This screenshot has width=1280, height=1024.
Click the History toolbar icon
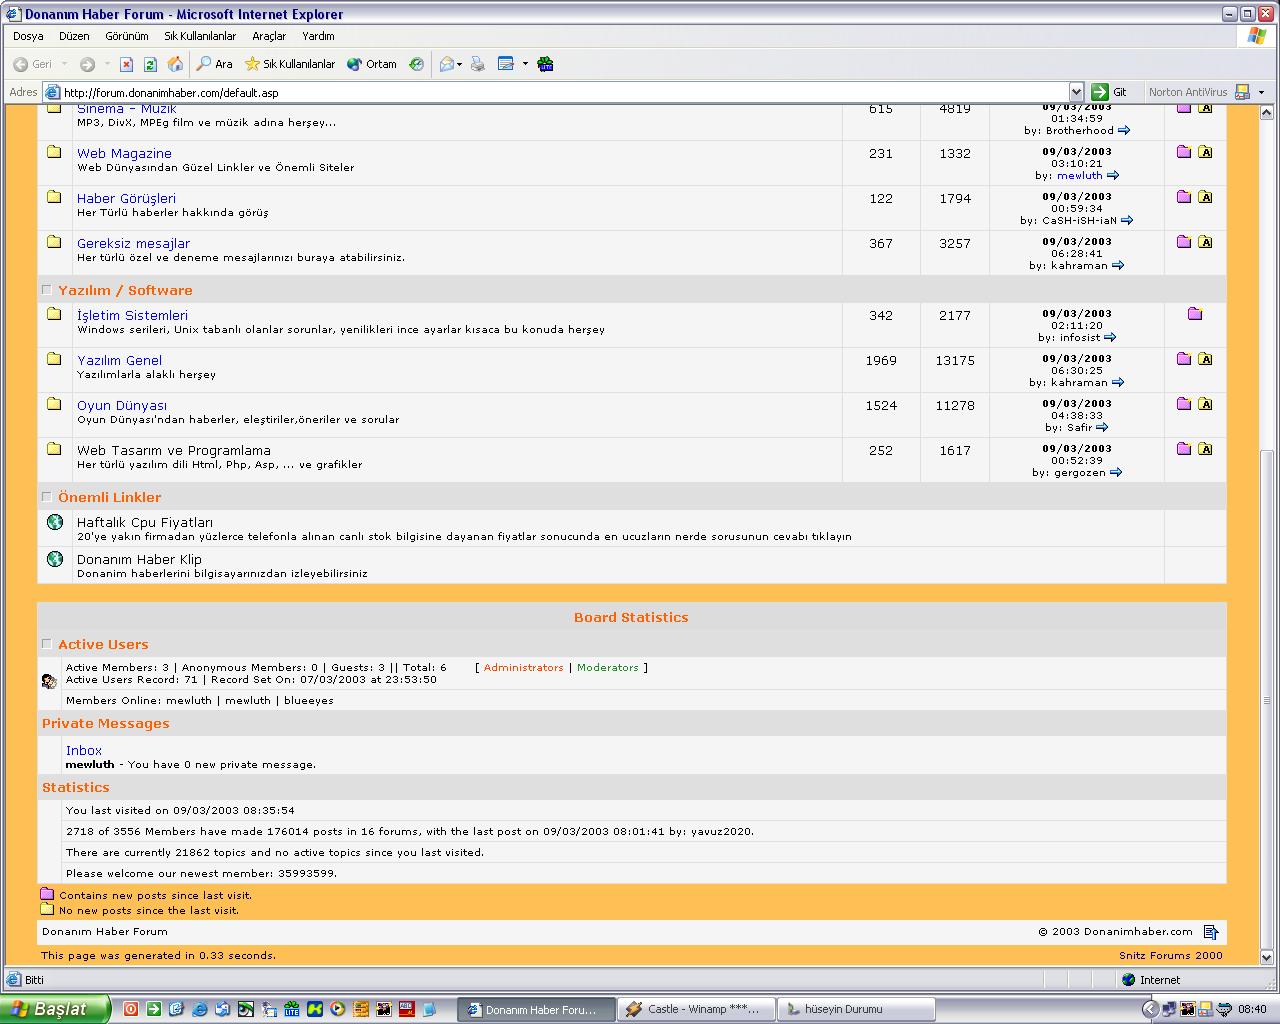pos(416,64)
